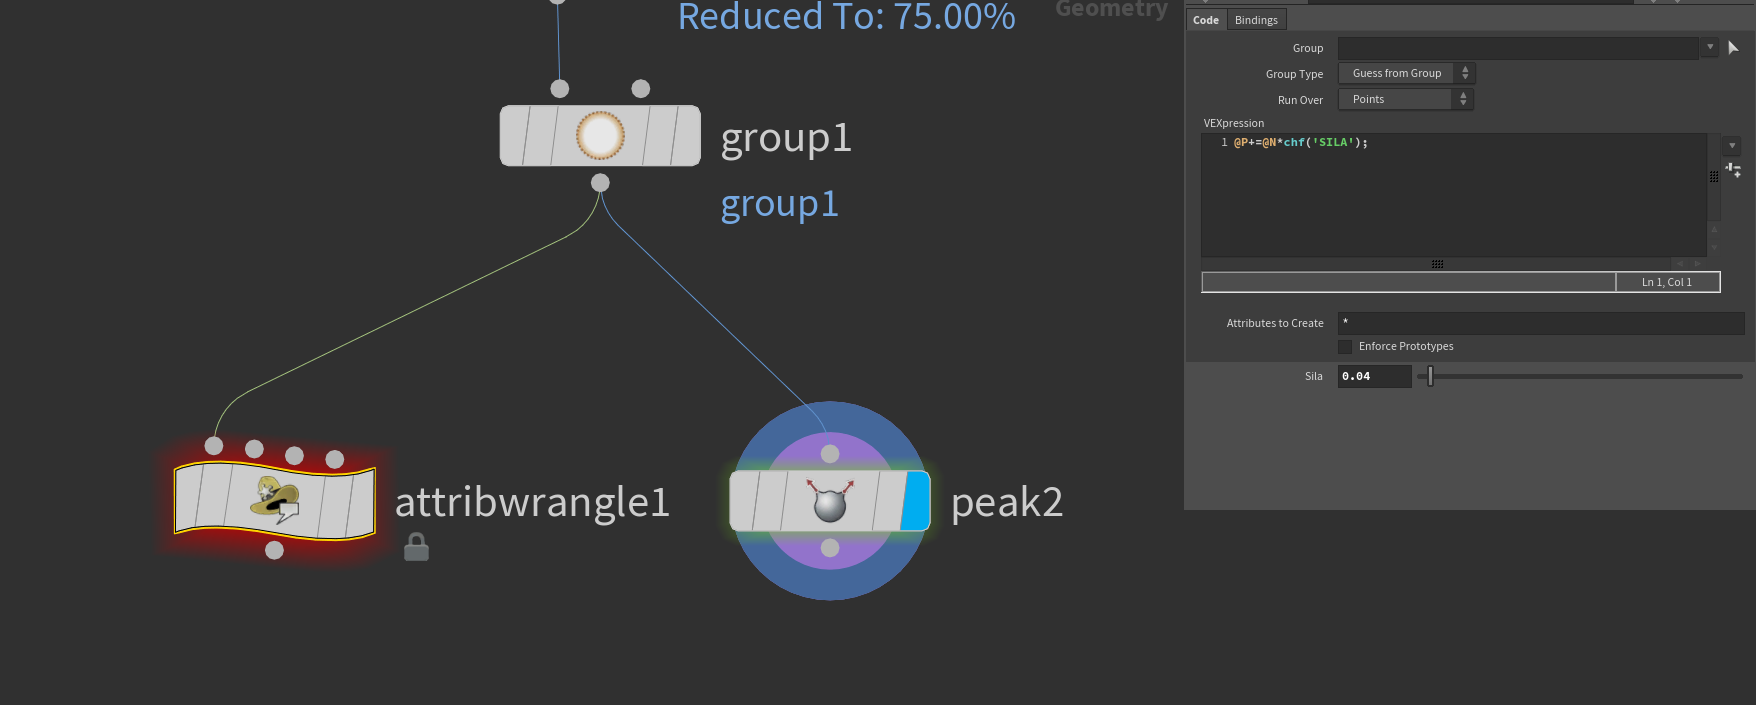The width and height of the screenshot is (1756, 705).
Task: Toggle the blue display flag on peak2
Action: point(916,501)
